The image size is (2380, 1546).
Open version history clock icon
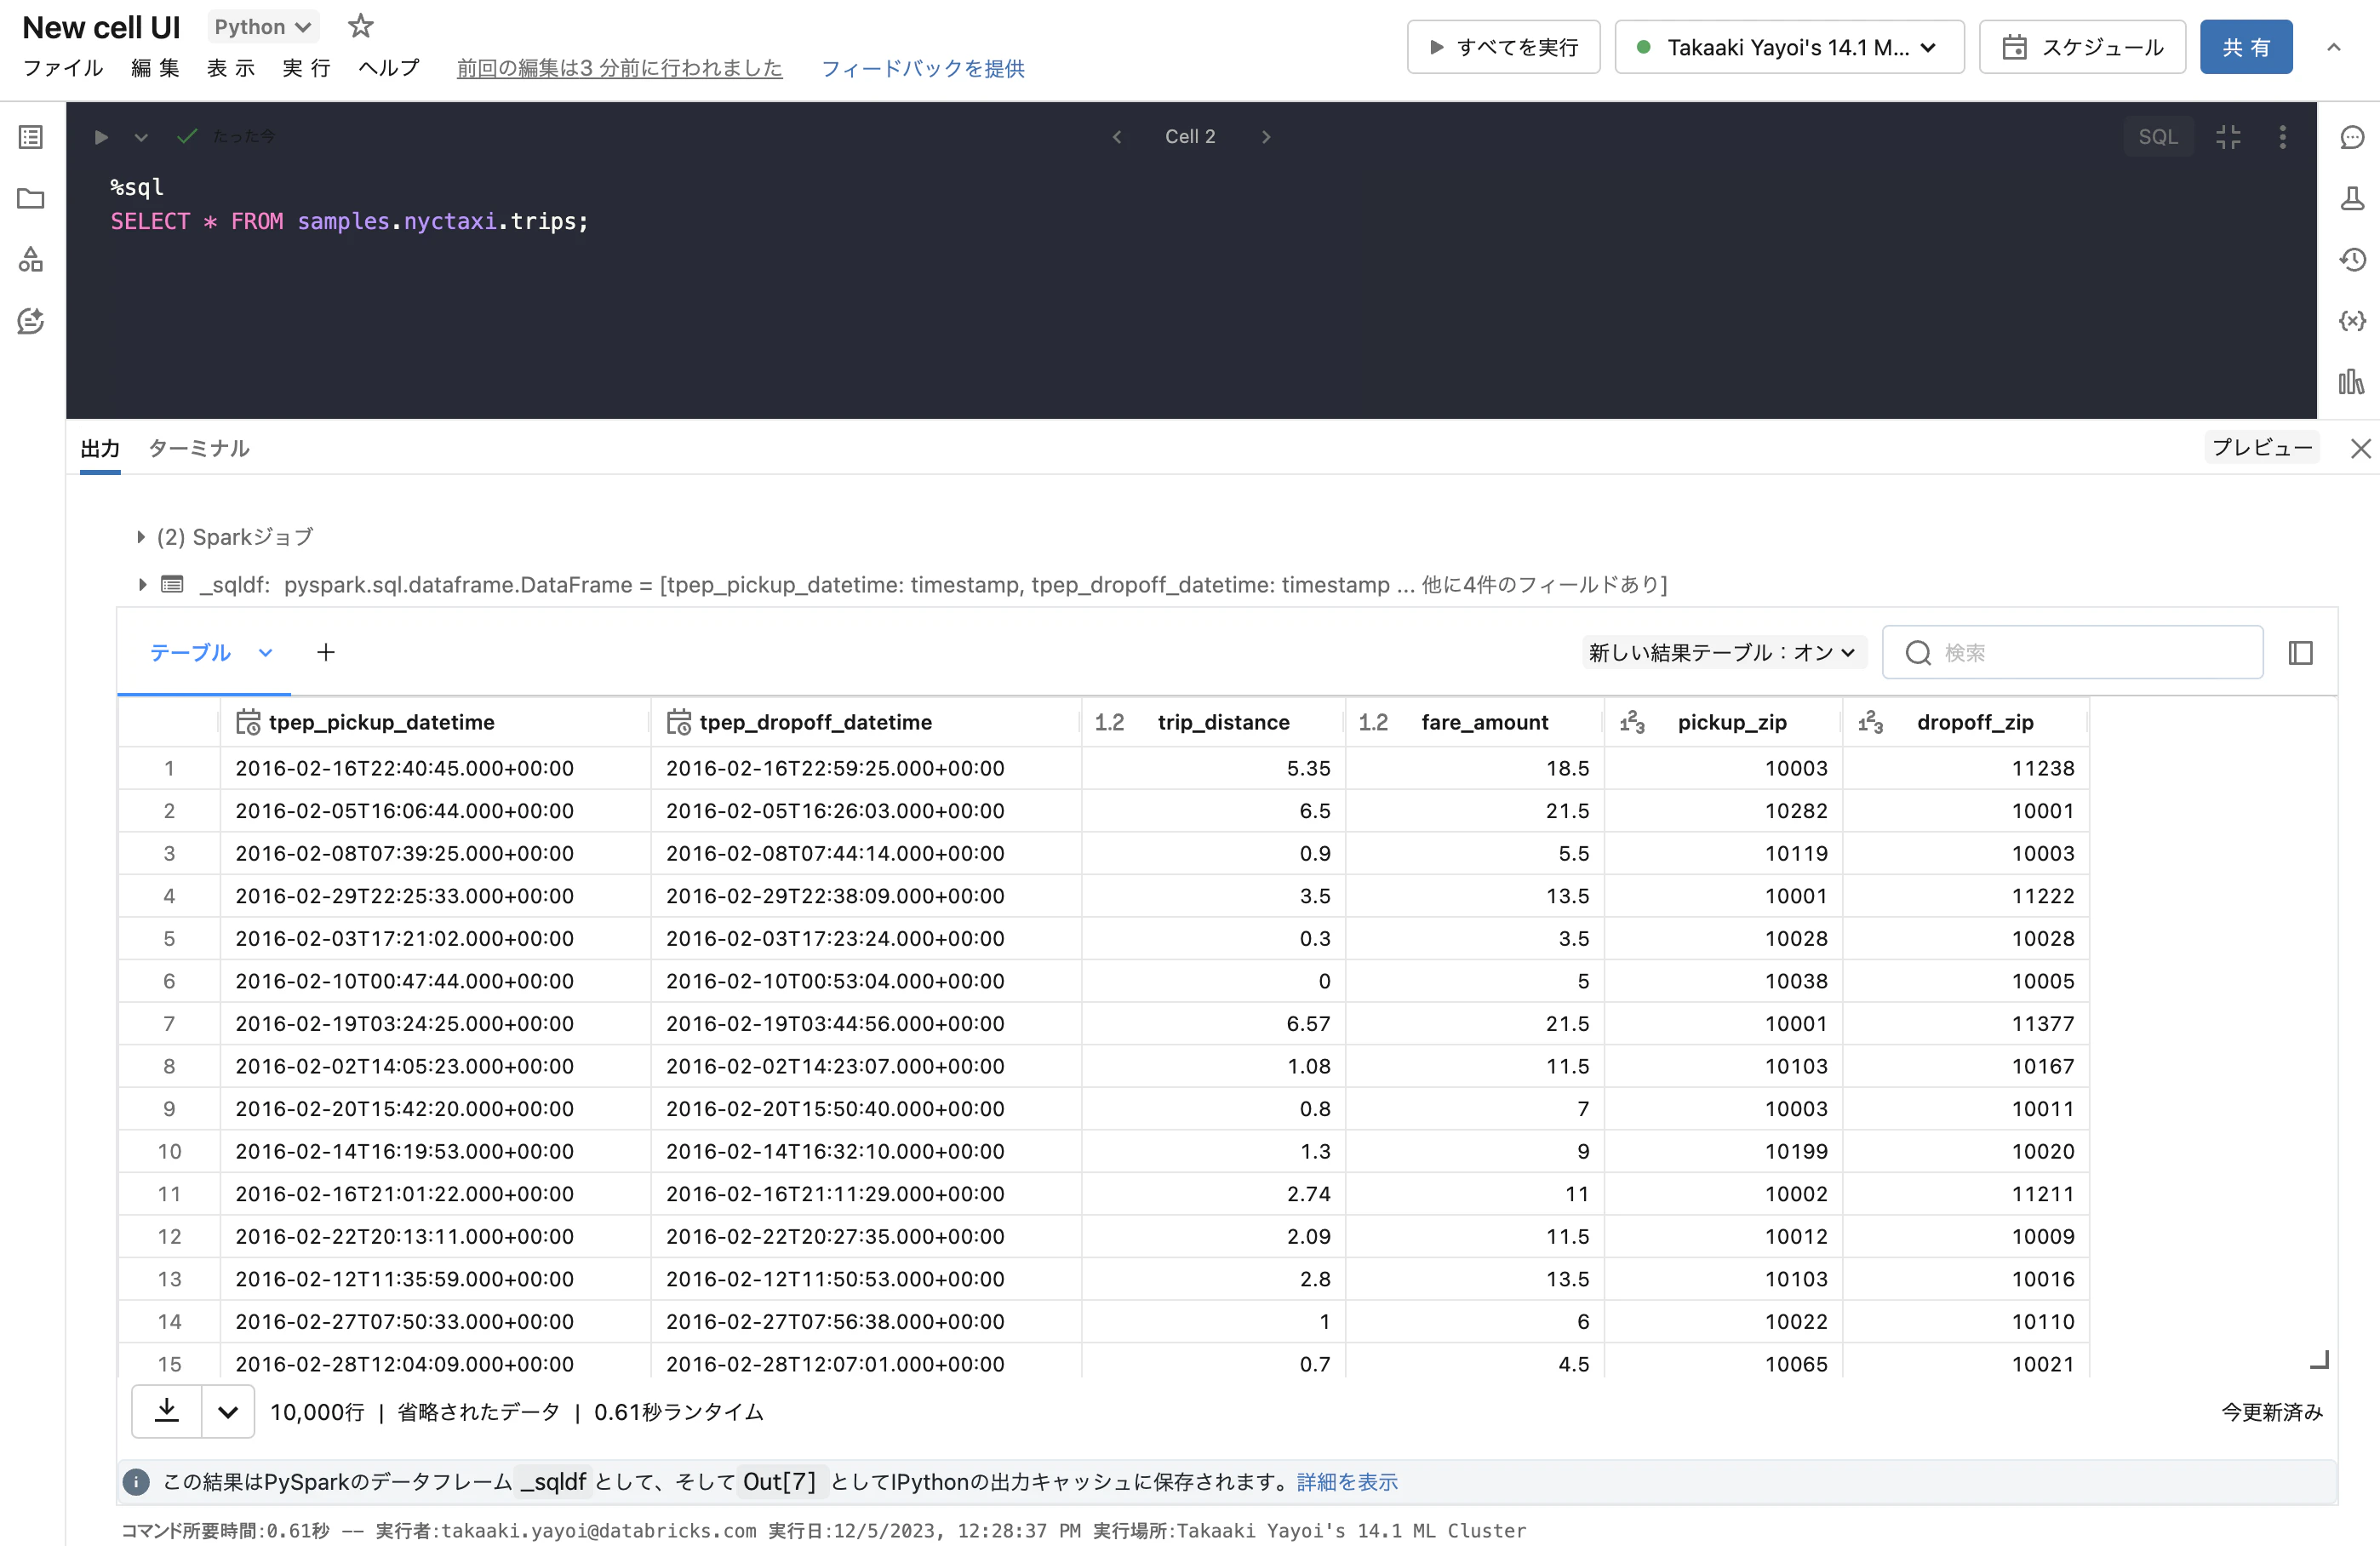pyautogui.click(x=2352, y=260)
